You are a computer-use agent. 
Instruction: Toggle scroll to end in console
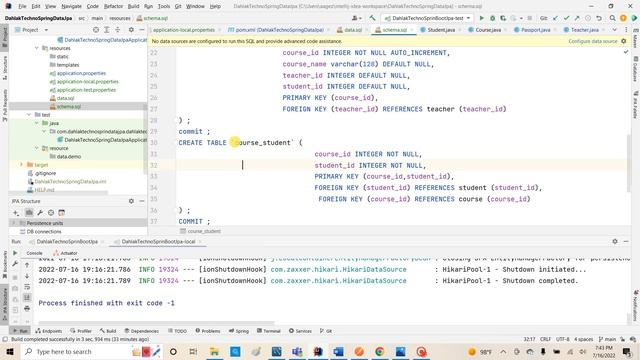pyautogui.click(x=27, y=298)
